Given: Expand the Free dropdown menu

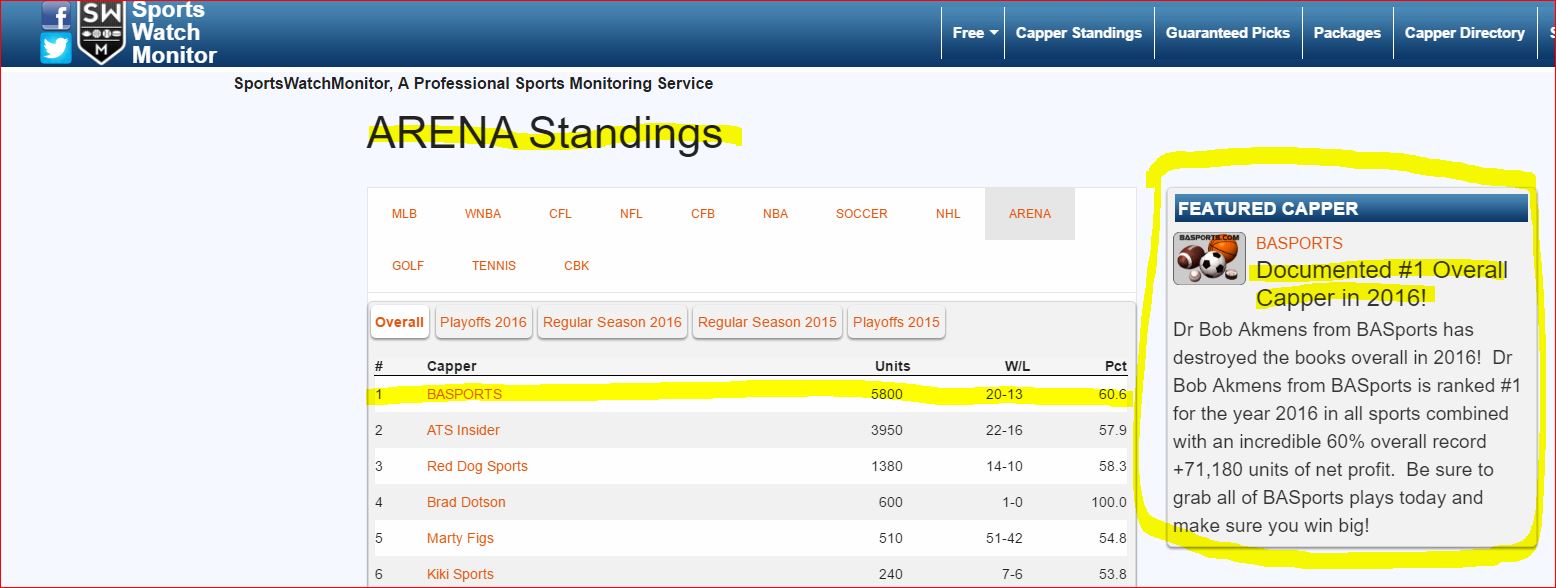Looking at the screenshot, I should point(975,33).
